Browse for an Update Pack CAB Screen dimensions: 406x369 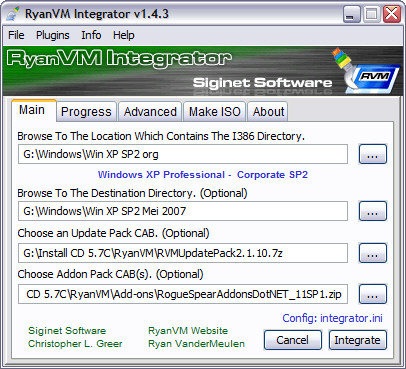coord(373,253)
